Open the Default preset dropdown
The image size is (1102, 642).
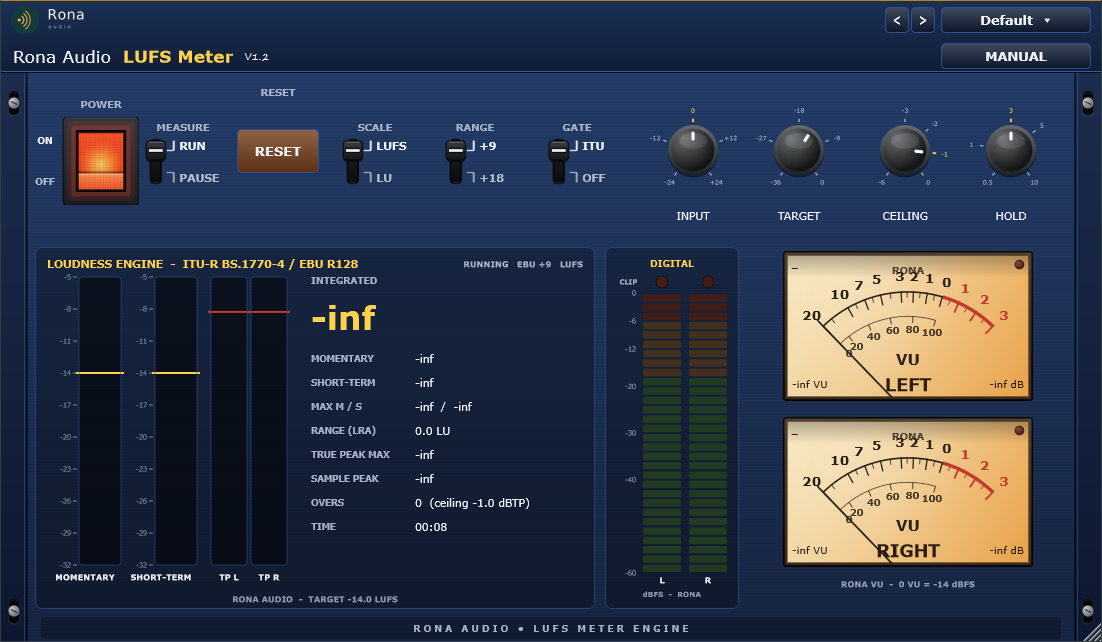(1016, 20)
